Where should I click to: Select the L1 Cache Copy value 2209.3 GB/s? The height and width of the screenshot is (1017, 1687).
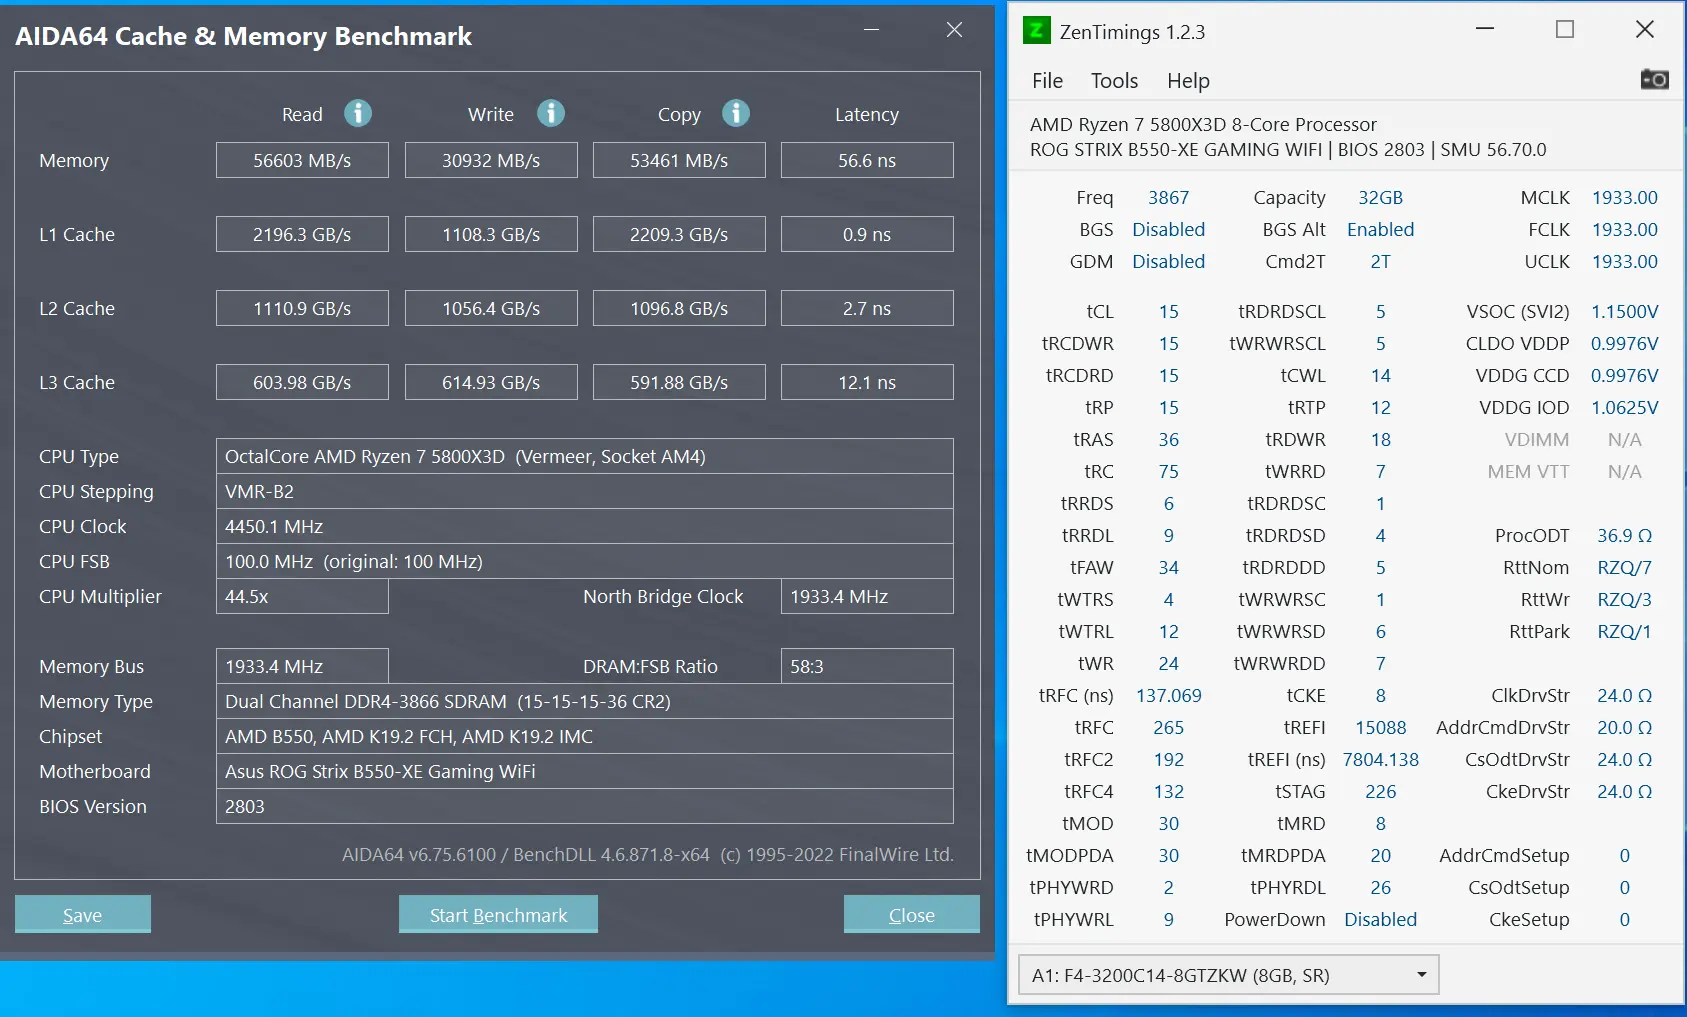click(x=679, y=234)
